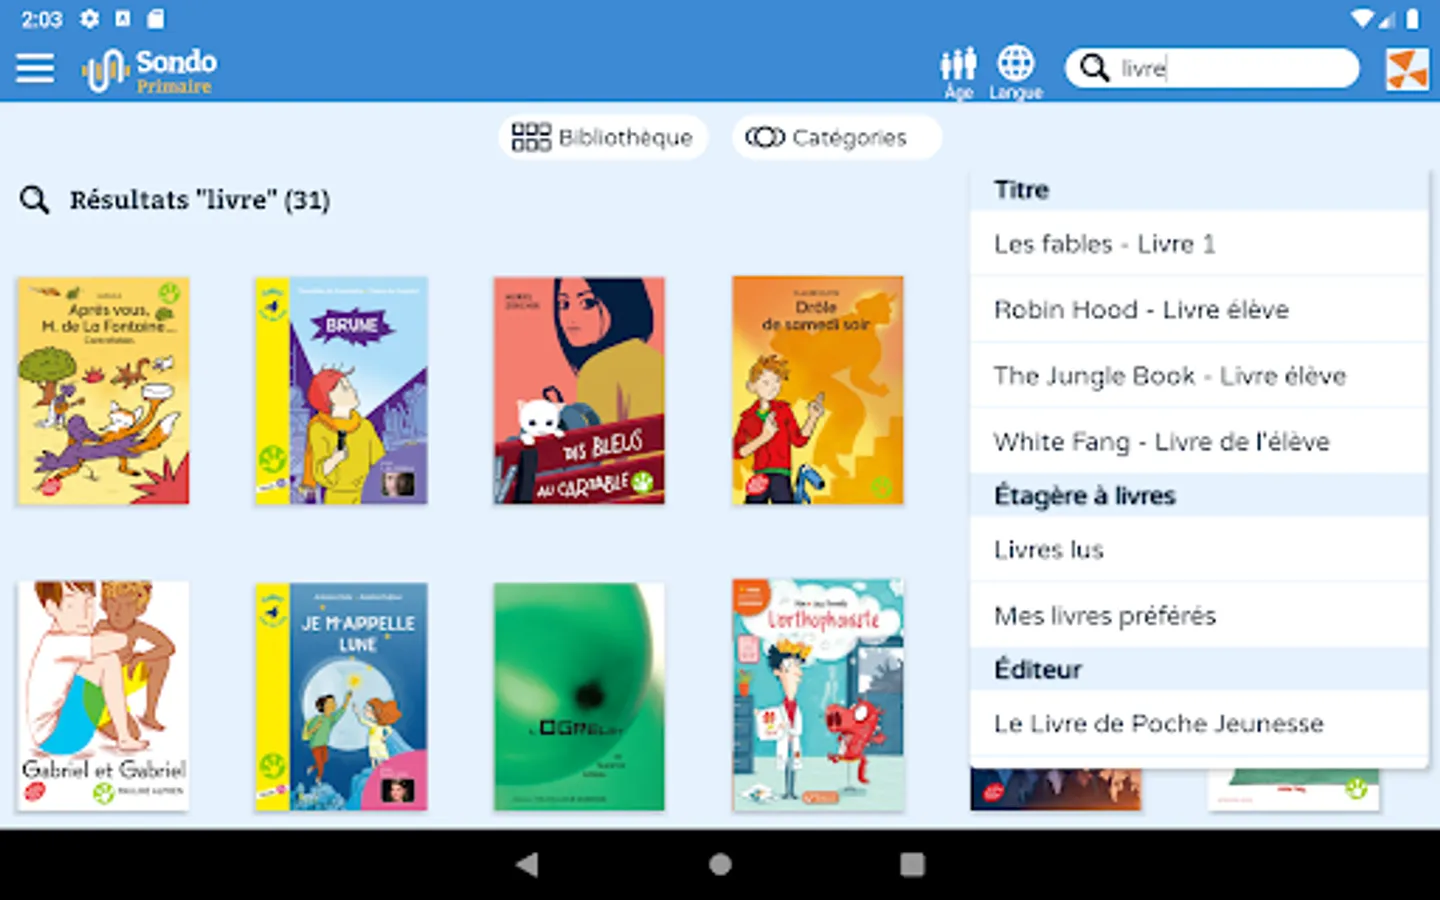Tap the Sondo Primaire logo

149,71
